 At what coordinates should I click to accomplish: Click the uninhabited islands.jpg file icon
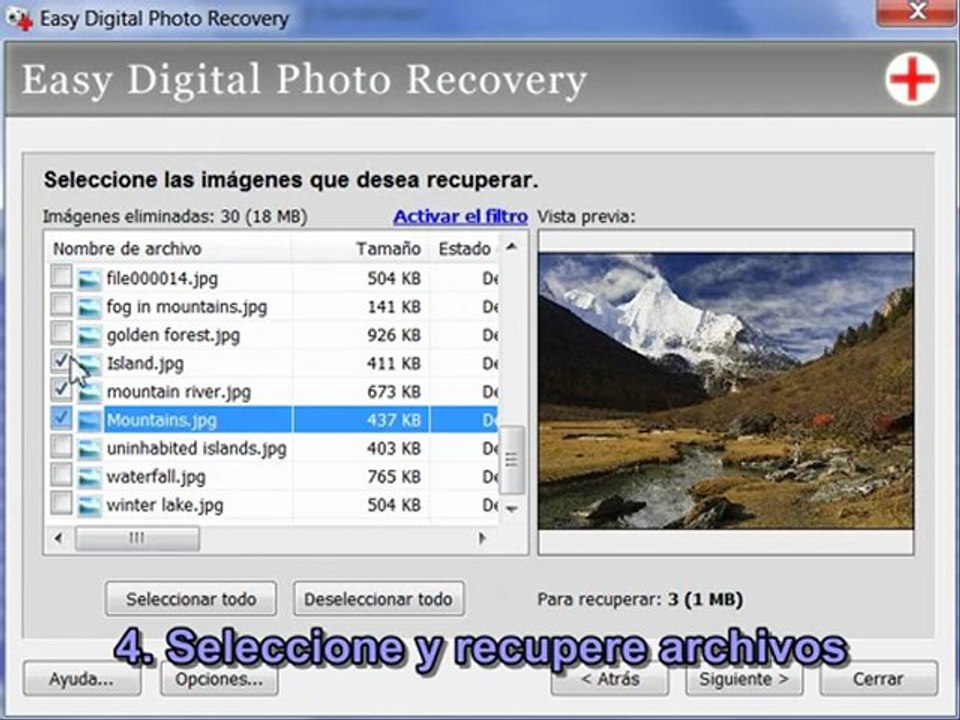(x=89, y=448)
